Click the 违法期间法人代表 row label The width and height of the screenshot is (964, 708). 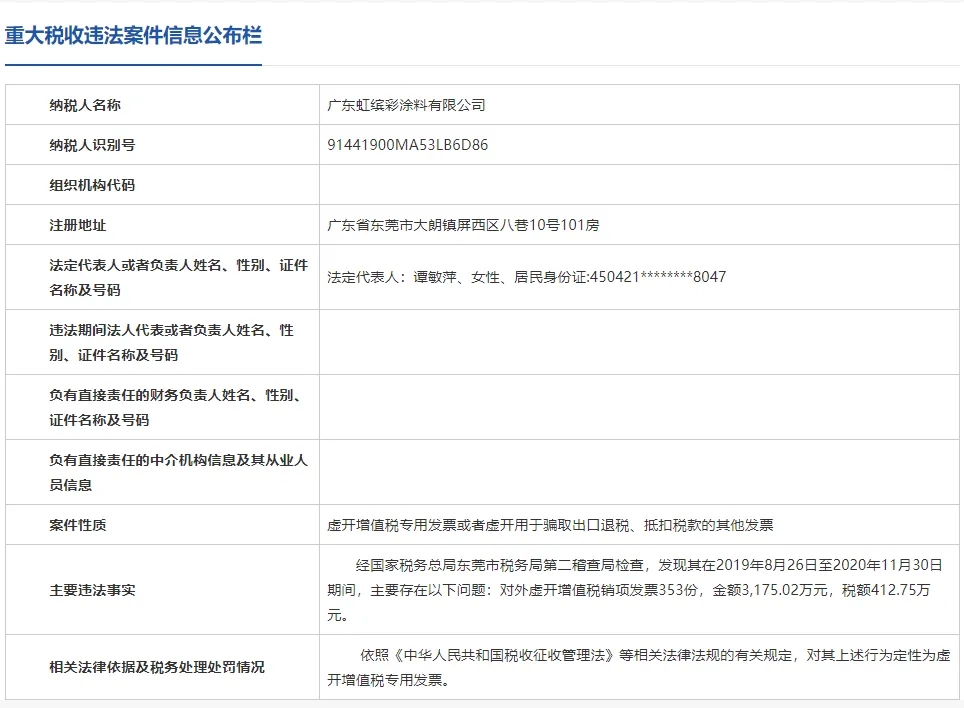coord(171,342)
